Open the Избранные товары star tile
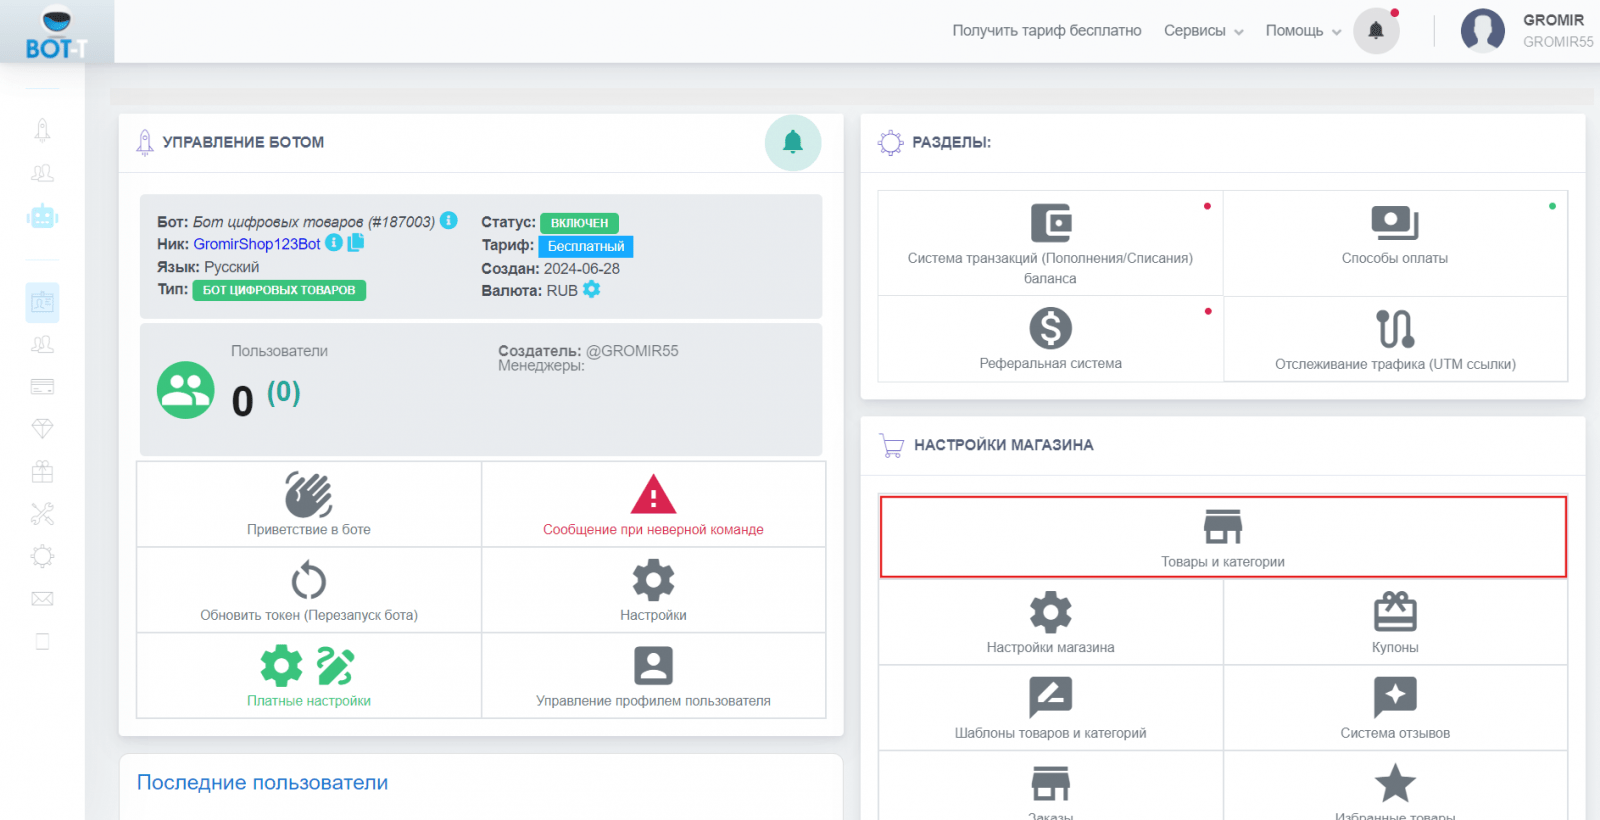Screen dimensions: 1600x820 click(x=1395, y=787)
